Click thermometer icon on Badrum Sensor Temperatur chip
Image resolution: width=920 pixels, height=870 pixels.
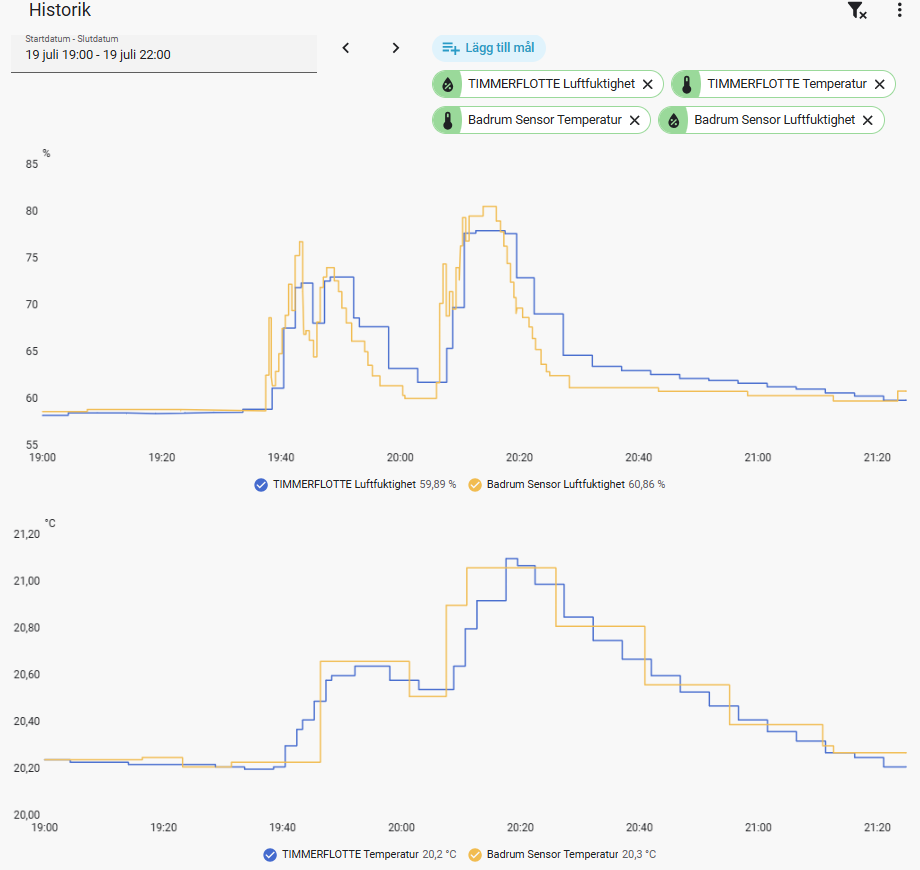[x=448, y=120]
